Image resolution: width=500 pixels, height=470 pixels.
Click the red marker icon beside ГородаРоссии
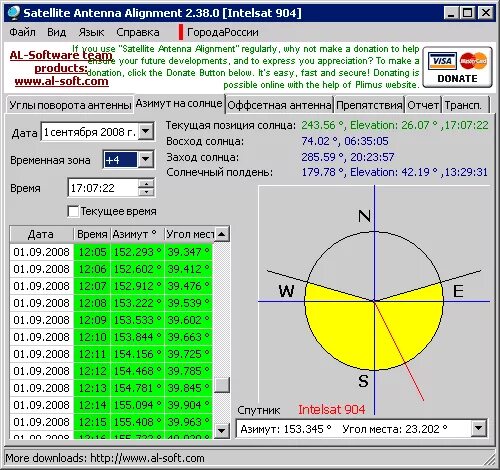click(181, 32)
